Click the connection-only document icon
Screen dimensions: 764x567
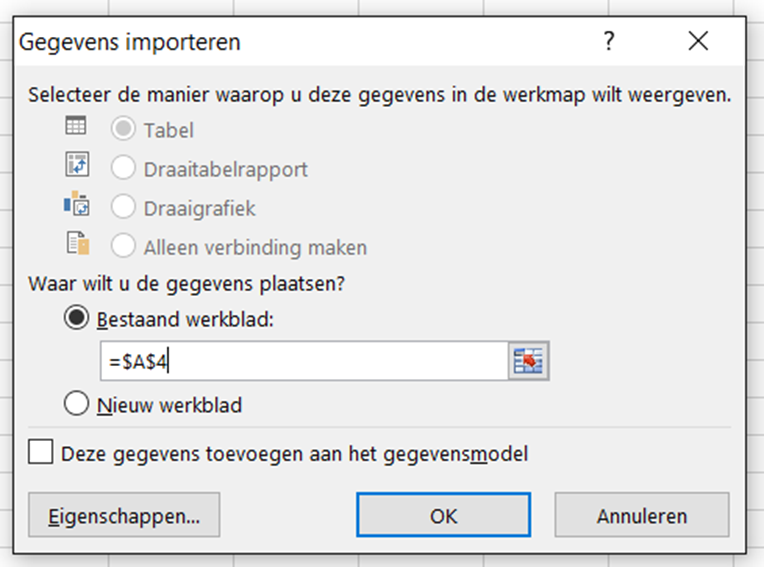coord(78,243)
